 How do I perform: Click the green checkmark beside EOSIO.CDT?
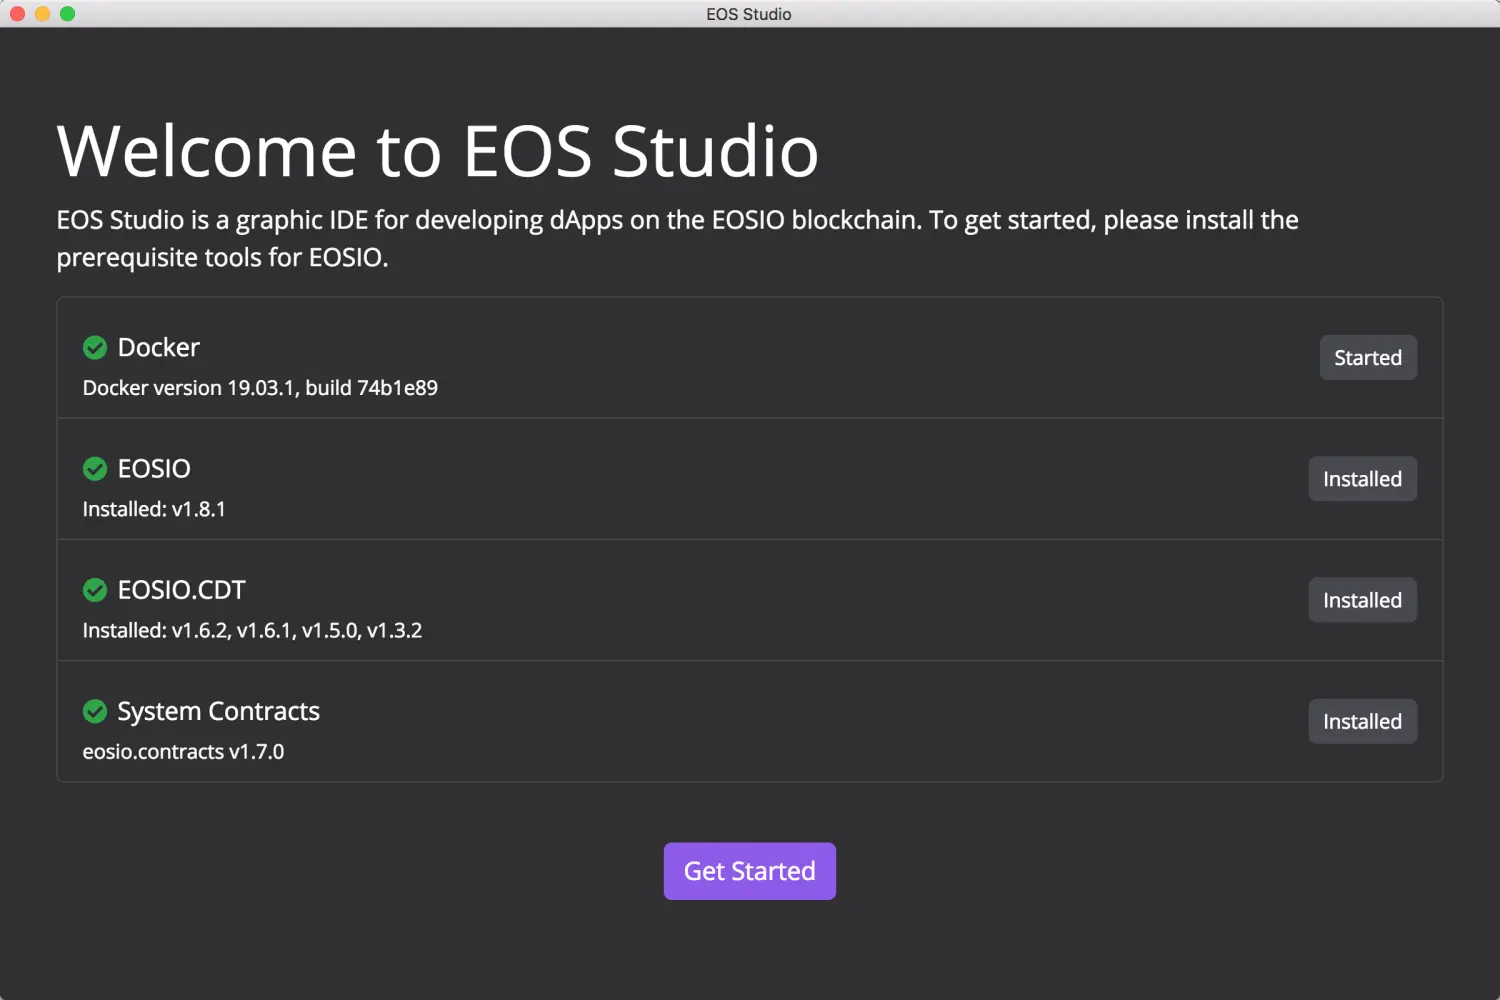[95, 590]
